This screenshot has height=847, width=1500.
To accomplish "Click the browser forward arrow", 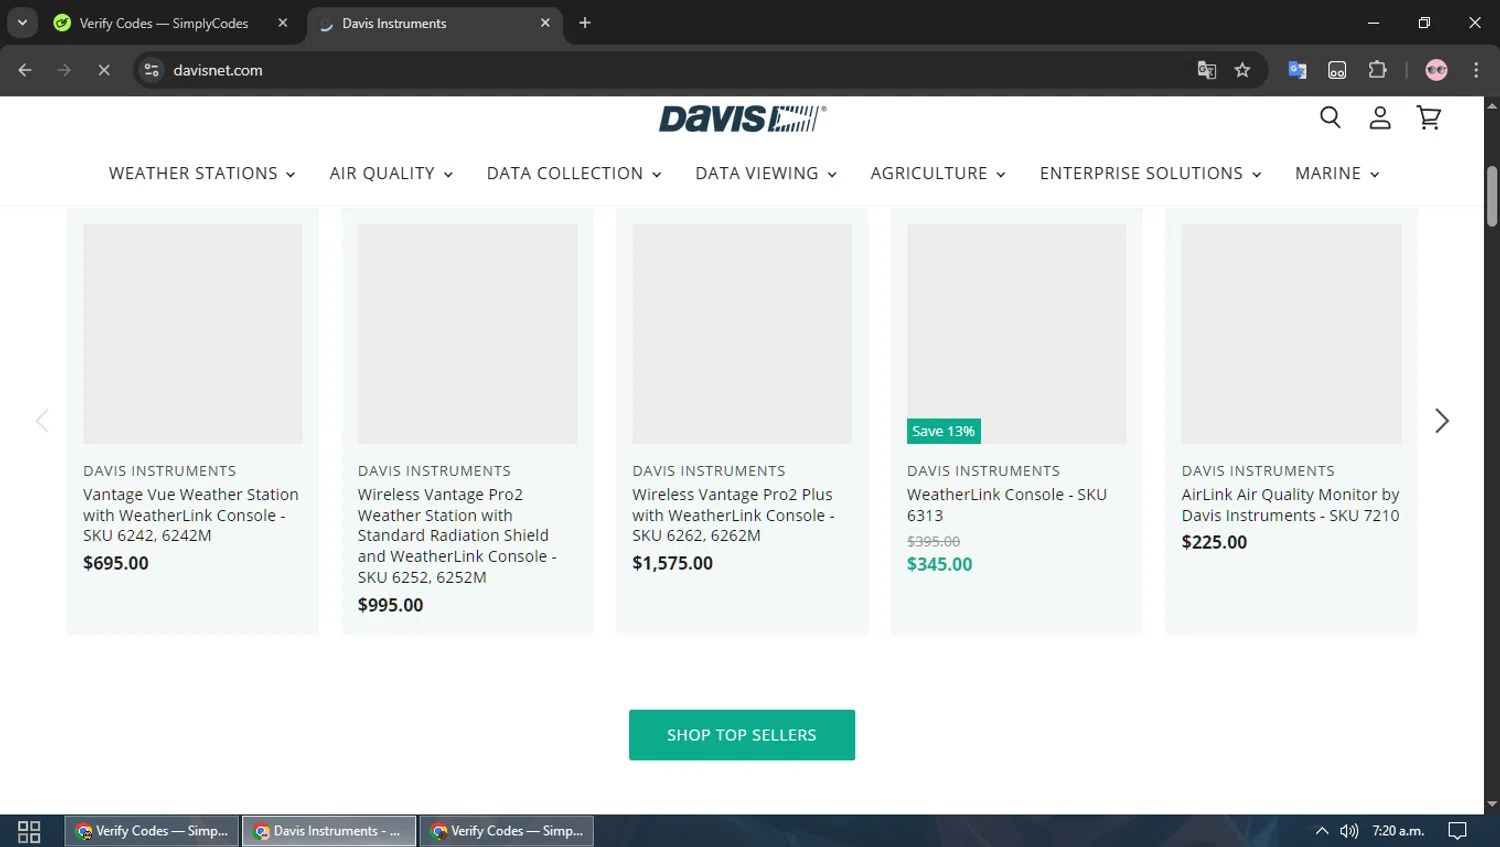I will click(x=64, y=70).
